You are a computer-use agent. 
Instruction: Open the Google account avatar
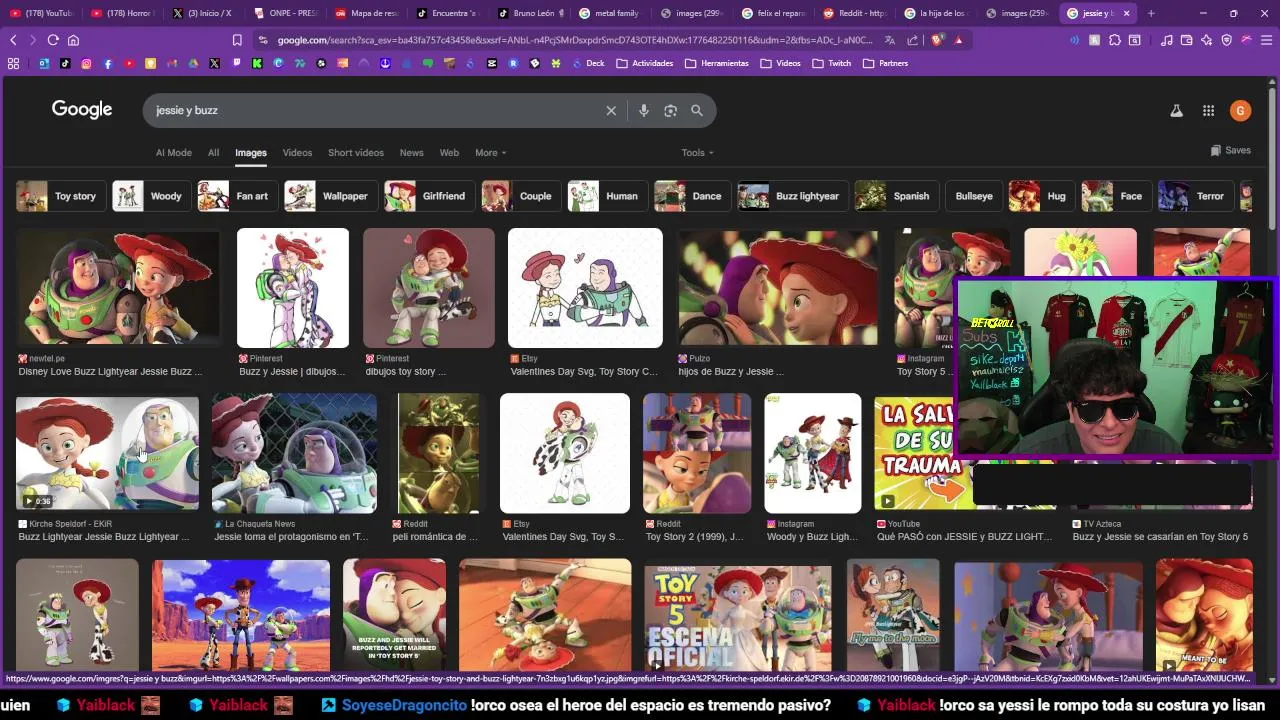1241,111
